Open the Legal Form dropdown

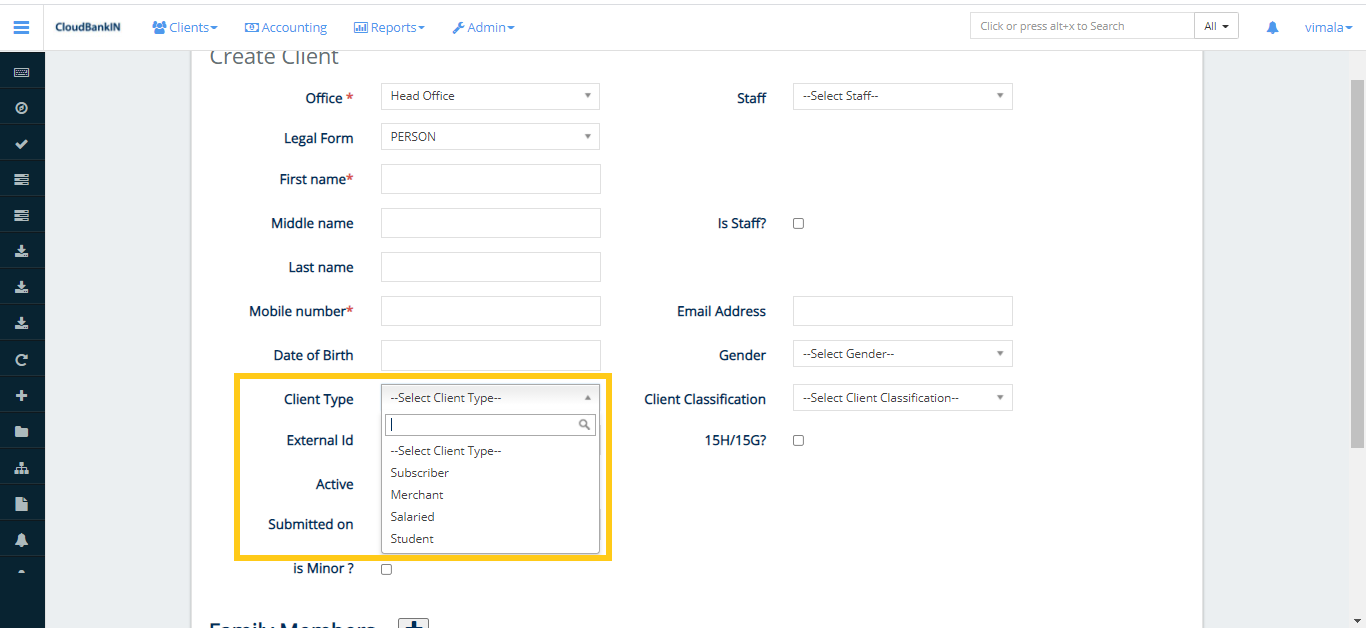[489, 136]
